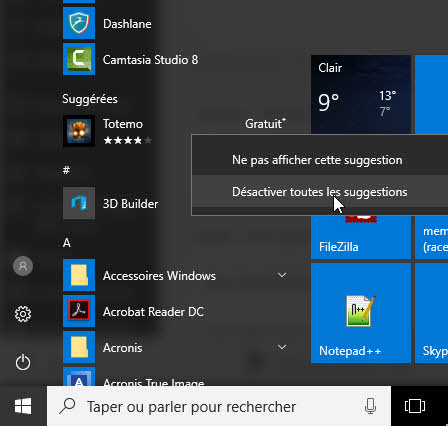Open the Totemo suggested app icon
The image size is (448, 426).
pos(79,131)
